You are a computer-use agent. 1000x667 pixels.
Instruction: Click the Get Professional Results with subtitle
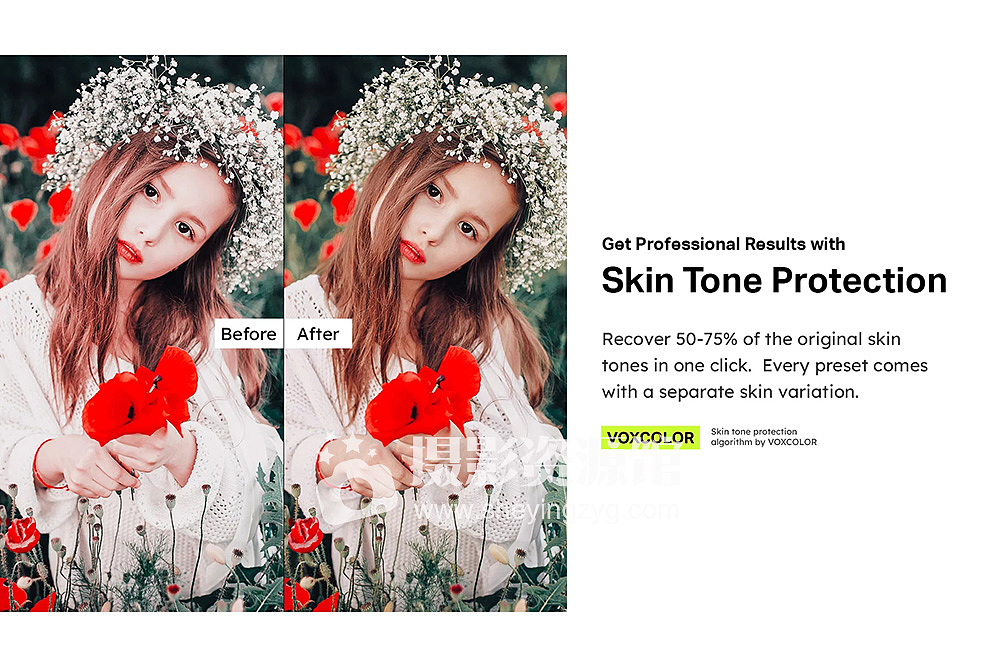pyautogui.click(x=723, y=244)
